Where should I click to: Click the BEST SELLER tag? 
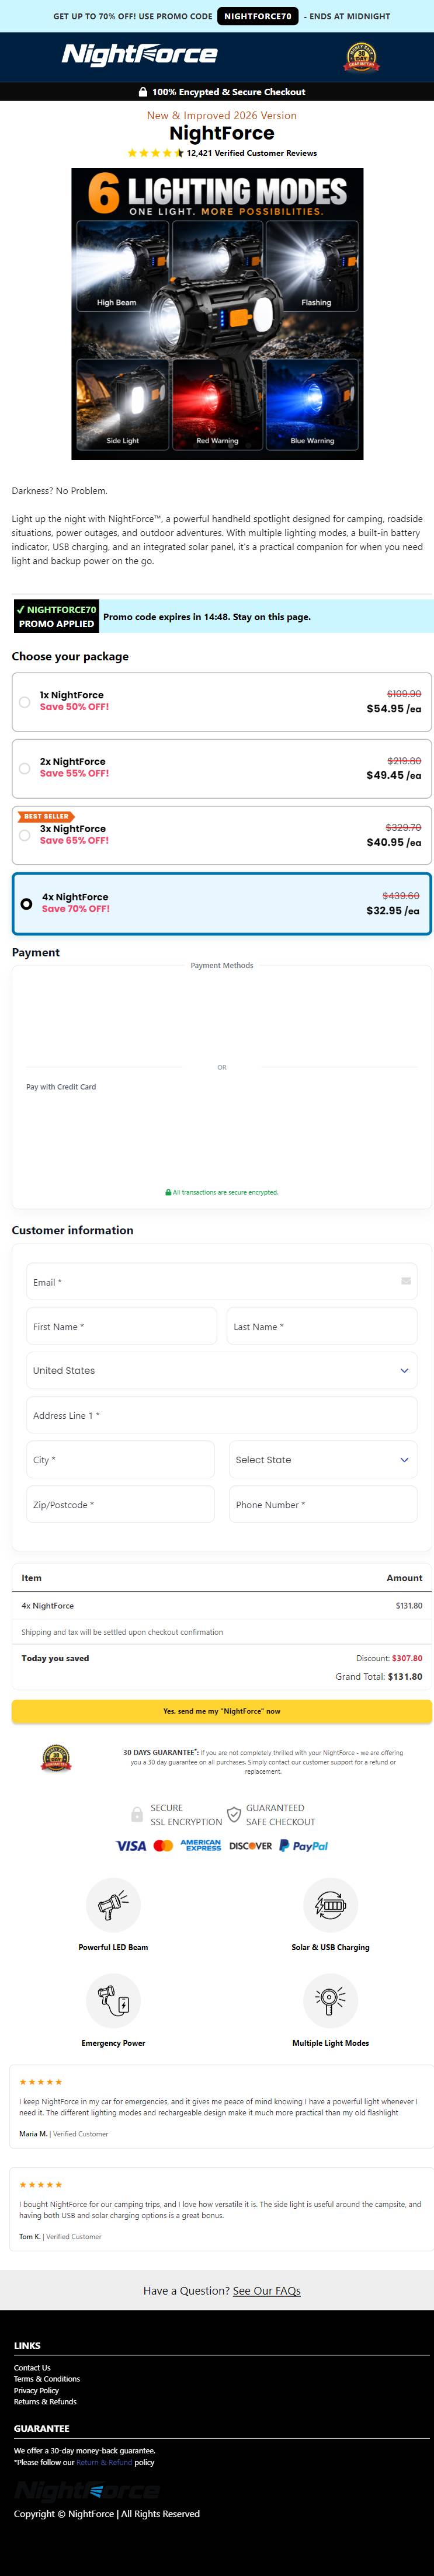click(46, 816)
